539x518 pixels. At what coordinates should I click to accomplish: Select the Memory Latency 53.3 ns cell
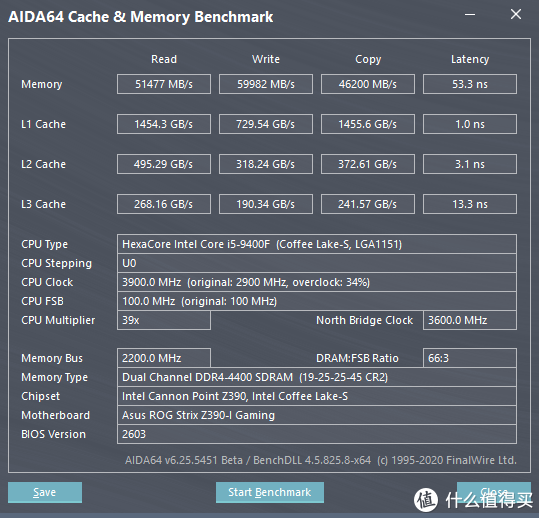[x=470, y=84]
